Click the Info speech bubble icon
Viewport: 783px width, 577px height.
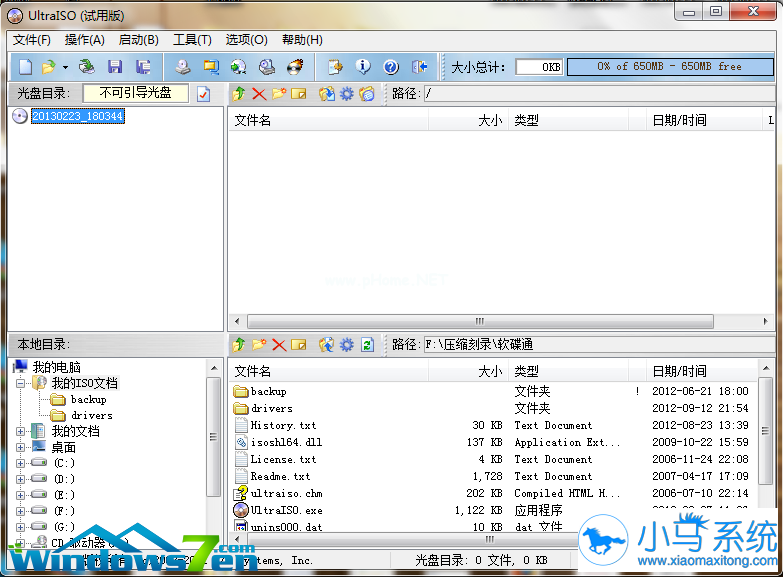click(363, 66)
